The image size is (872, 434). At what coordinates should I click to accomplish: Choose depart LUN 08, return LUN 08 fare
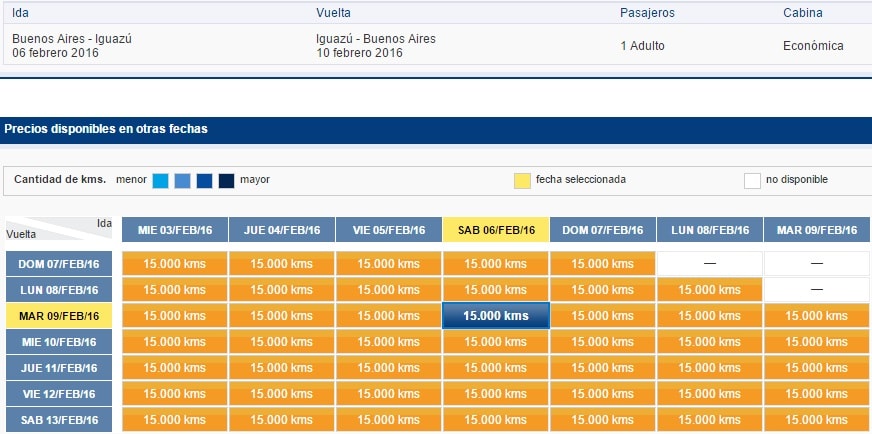710,290
